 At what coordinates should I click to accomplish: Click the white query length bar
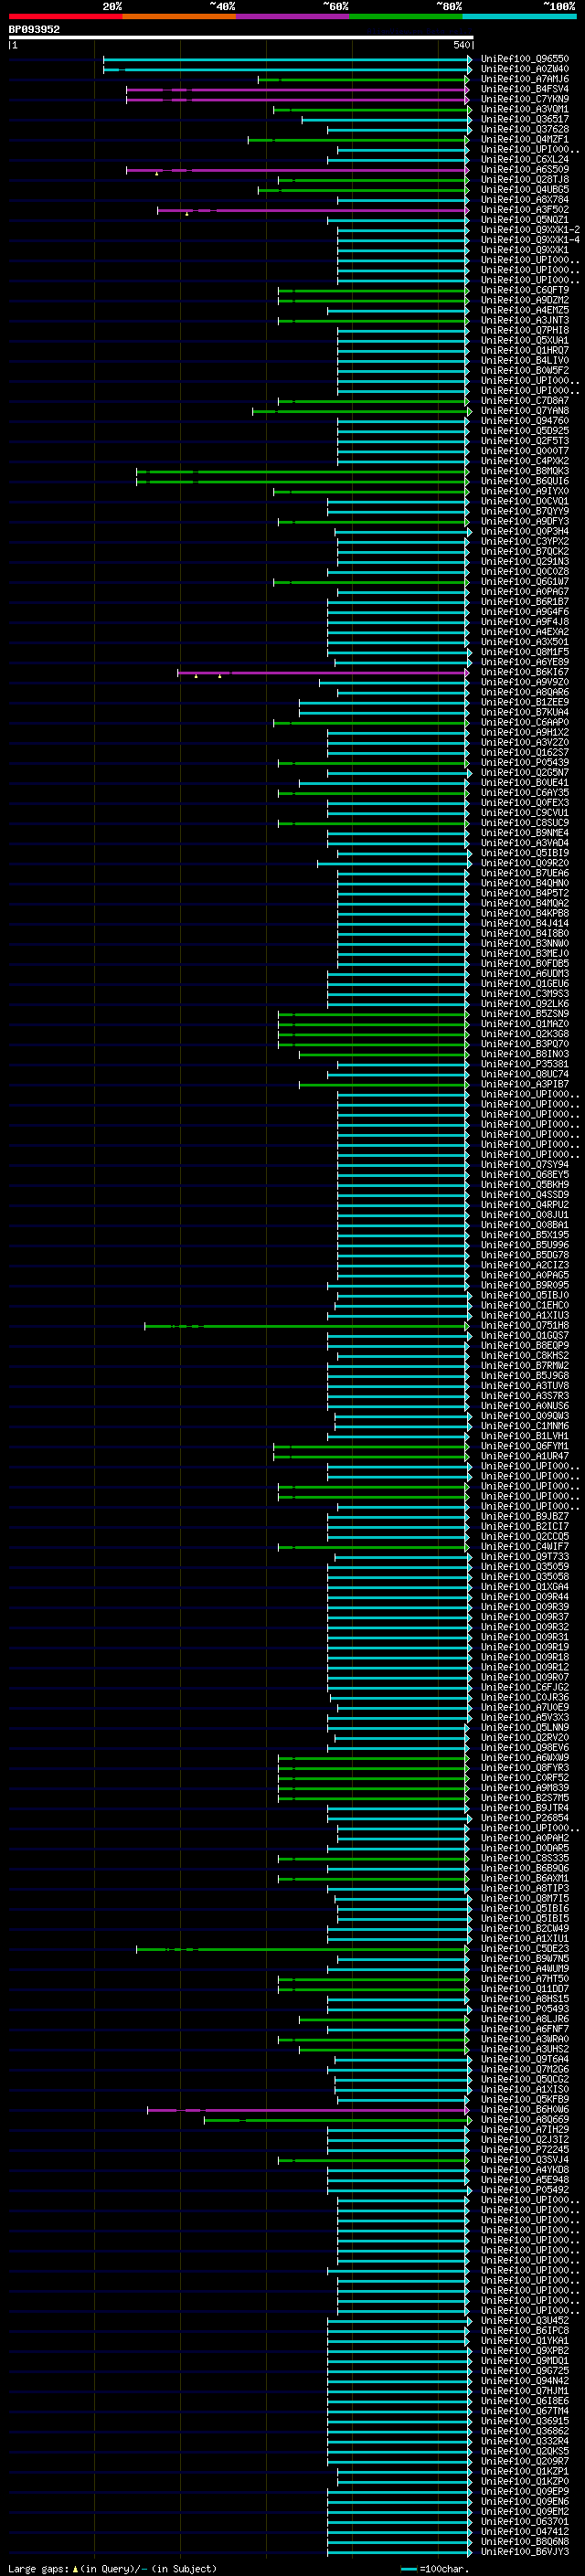[240, 38]
